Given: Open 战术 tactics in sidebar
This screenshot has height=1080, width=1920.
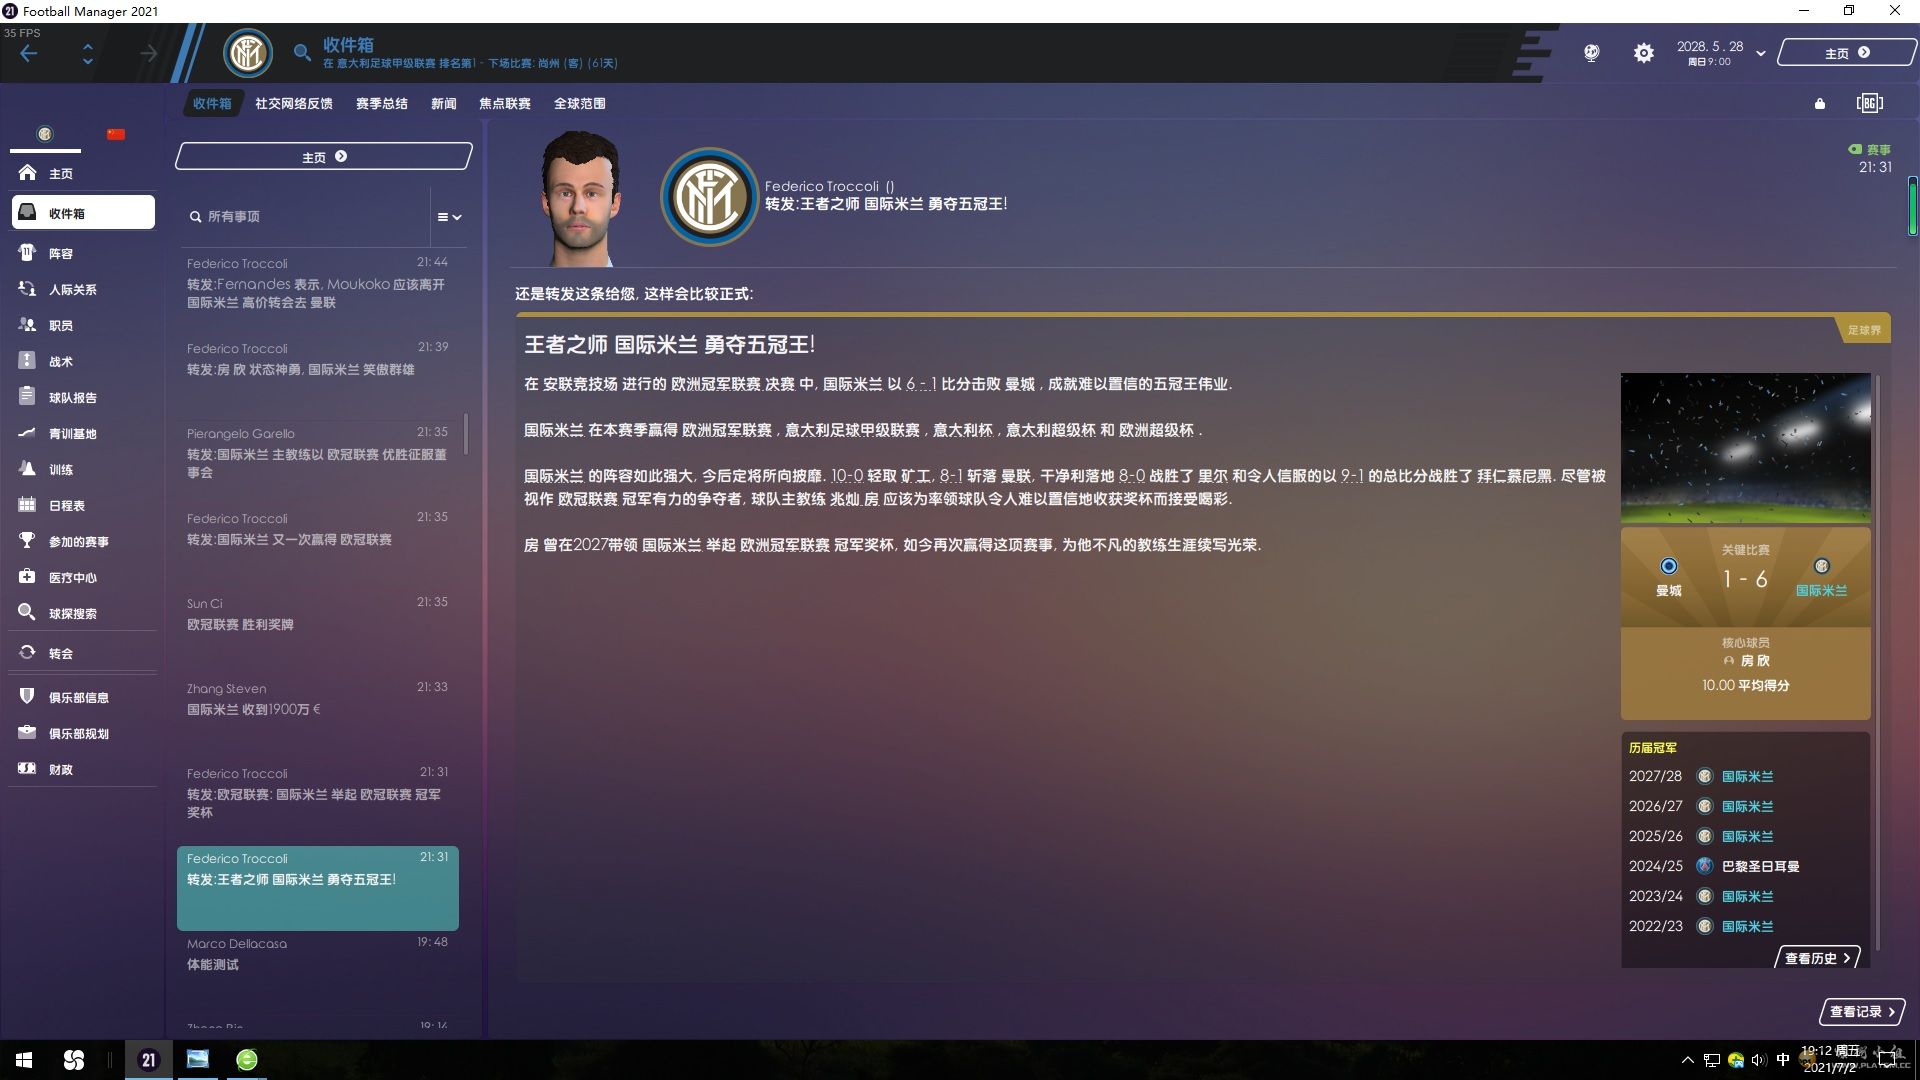Looking at the screenshot, I should [x=82, y=361].
